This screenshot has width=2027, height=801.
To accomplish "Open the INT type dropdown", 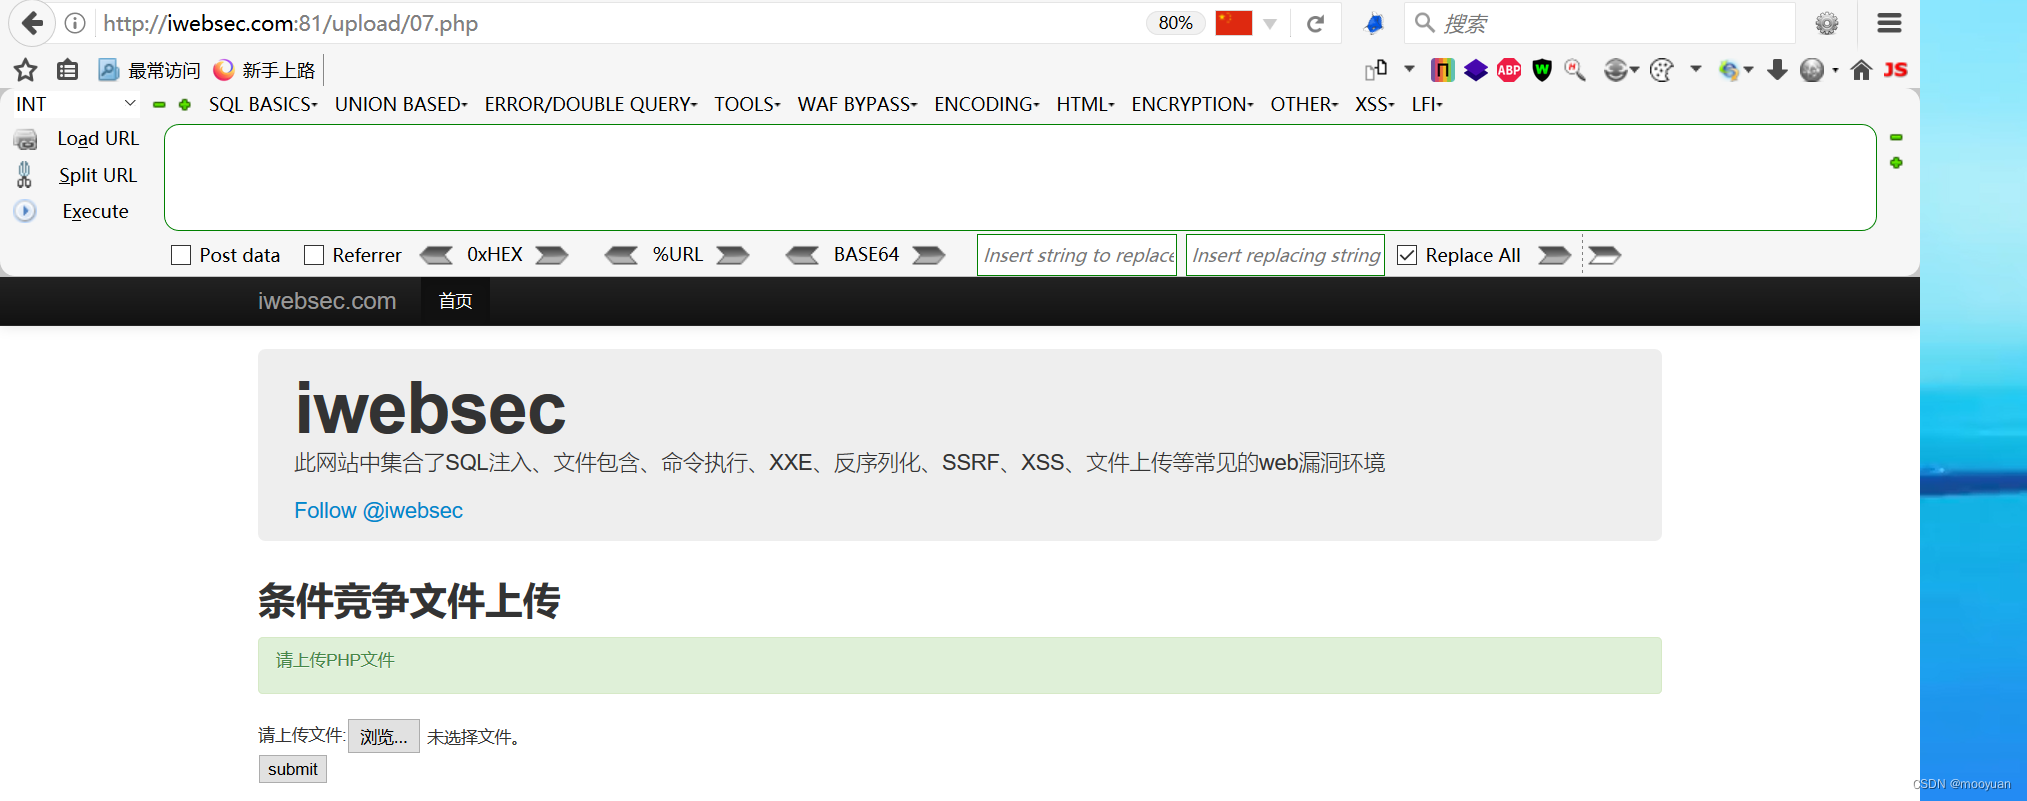I will tap(76, 104).
